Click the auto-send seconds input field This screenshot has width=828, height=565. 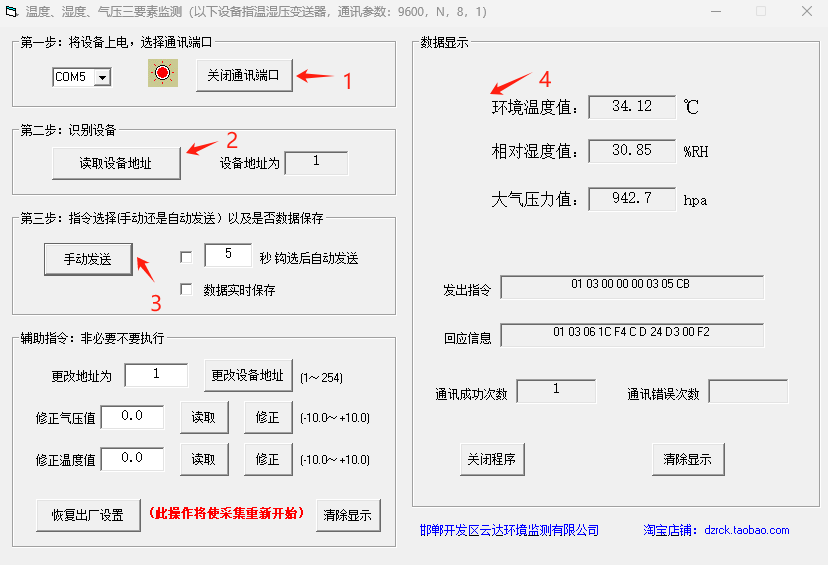(228, 256)
